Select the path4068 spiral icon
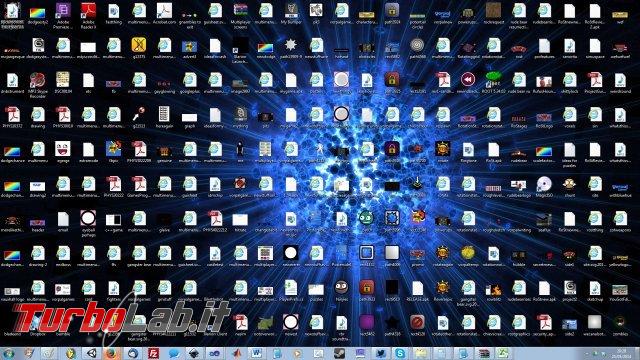Image resolution: width=640 pixels, height=360 pixels. pos(417,45)
